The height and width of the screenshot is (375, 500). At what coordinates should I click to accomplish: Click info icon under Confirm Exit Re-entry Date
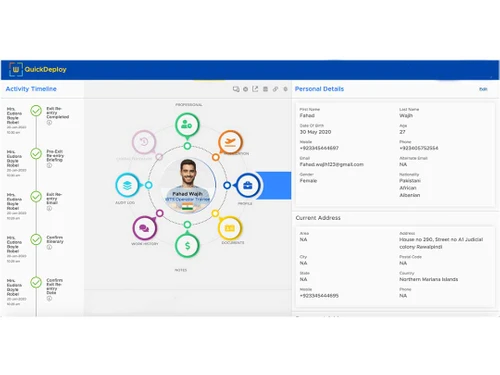(x=49, y=299)
